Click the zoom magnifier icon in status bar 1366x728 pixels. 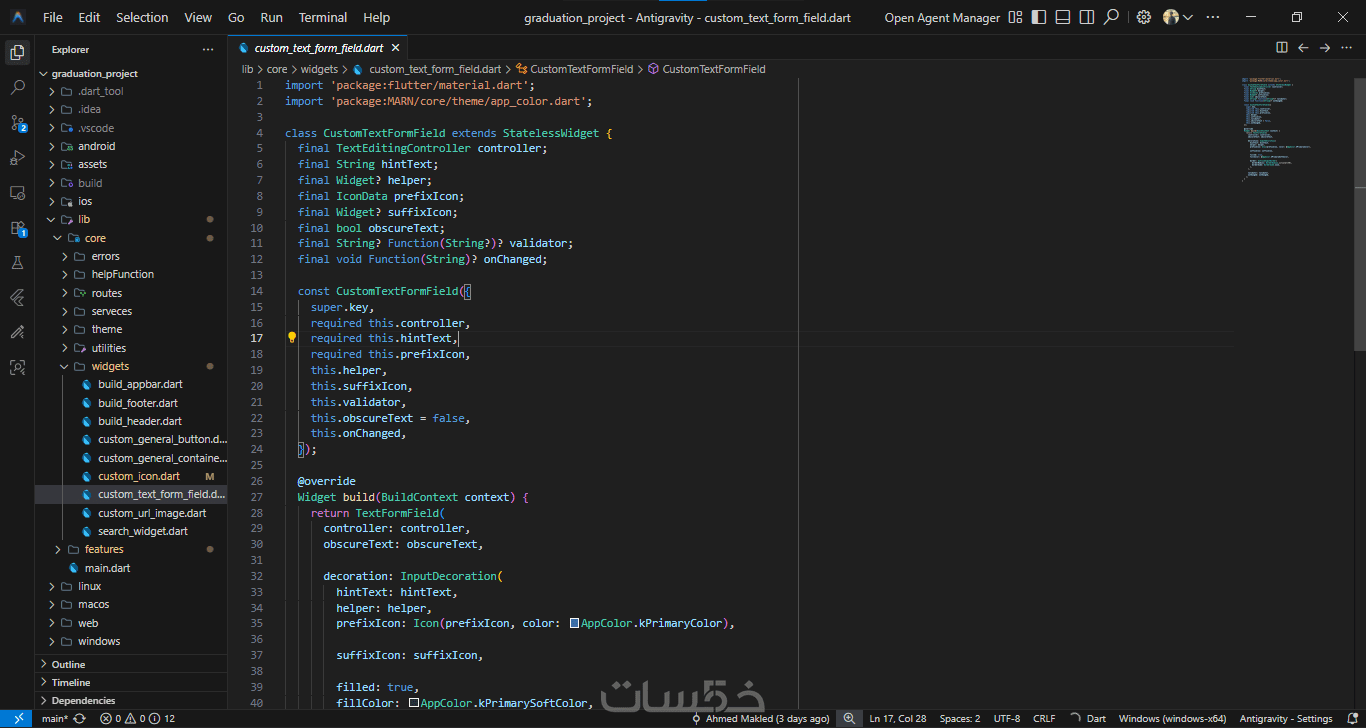point(849,718)
